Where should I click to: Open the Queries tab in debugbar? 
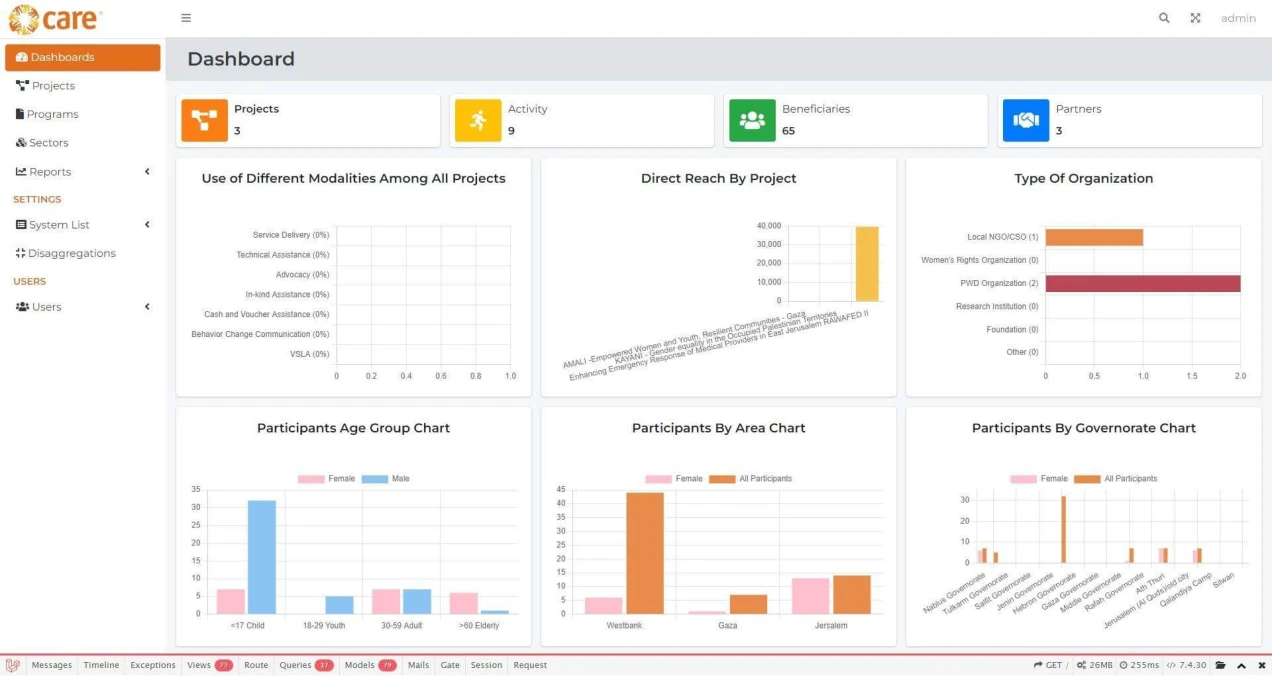(x=305, y=665)
